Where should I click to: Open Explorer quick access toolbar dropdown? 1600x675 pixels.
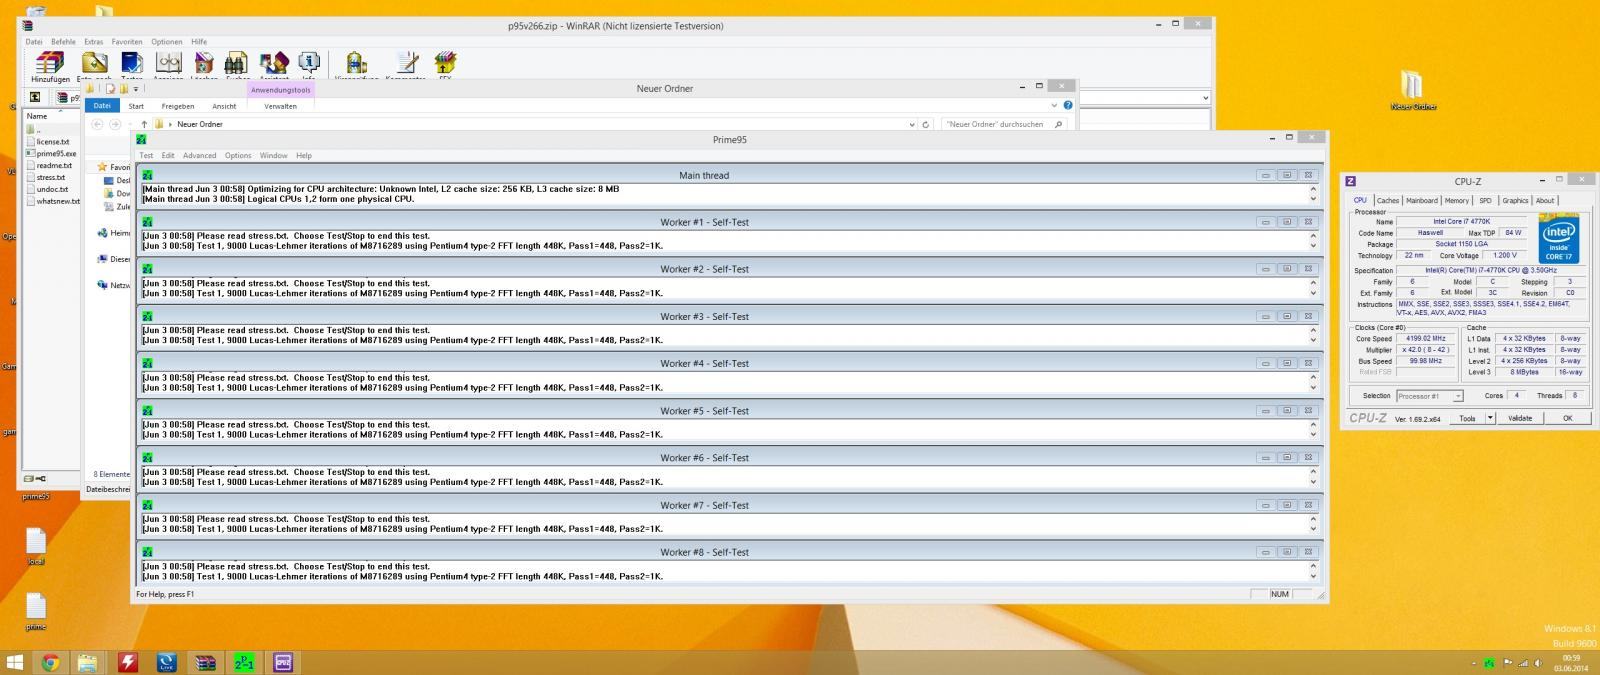coord(136,89)
